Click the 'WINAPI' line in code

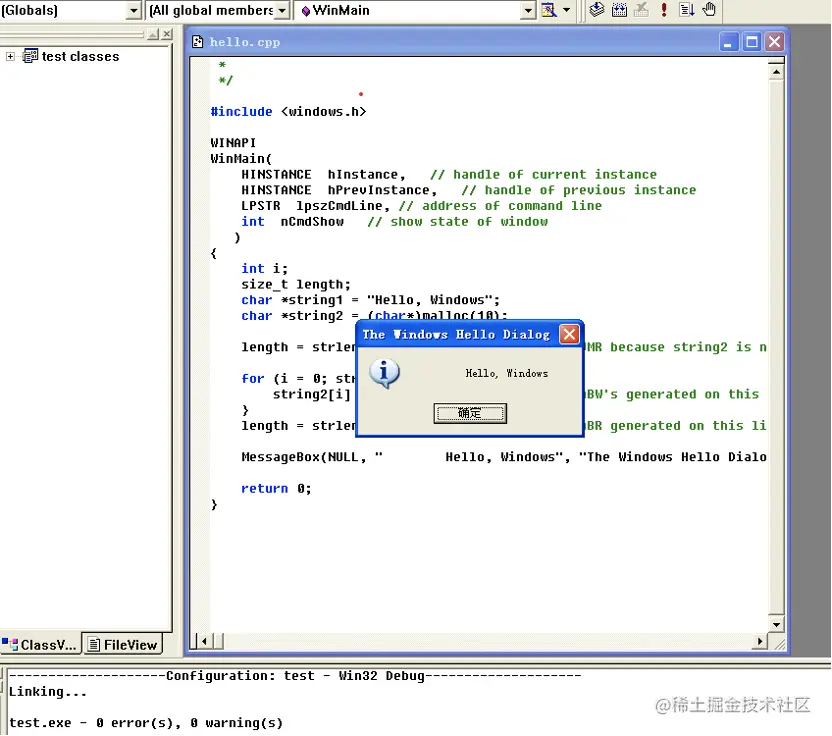233,143
